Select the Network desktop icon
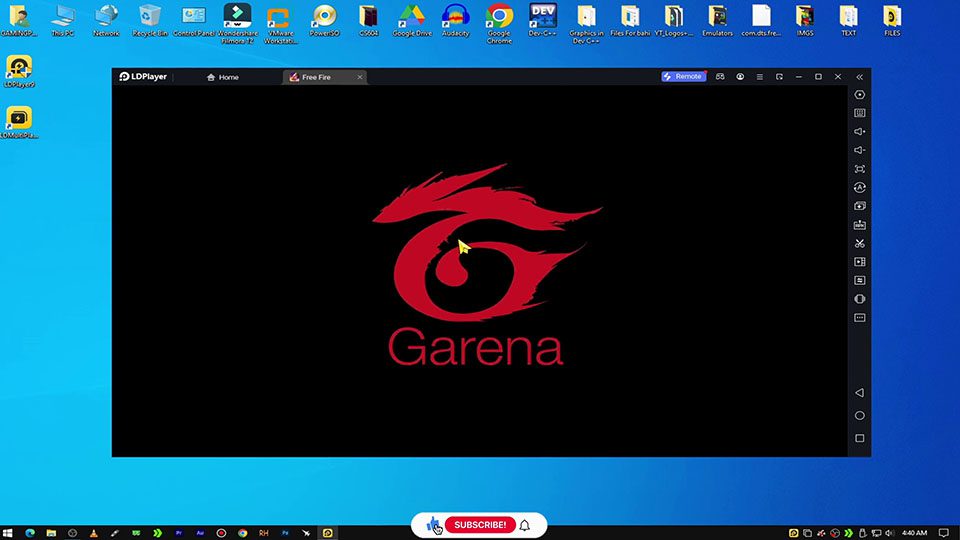This screenshot has height=540, width=960. pos(106,21)
